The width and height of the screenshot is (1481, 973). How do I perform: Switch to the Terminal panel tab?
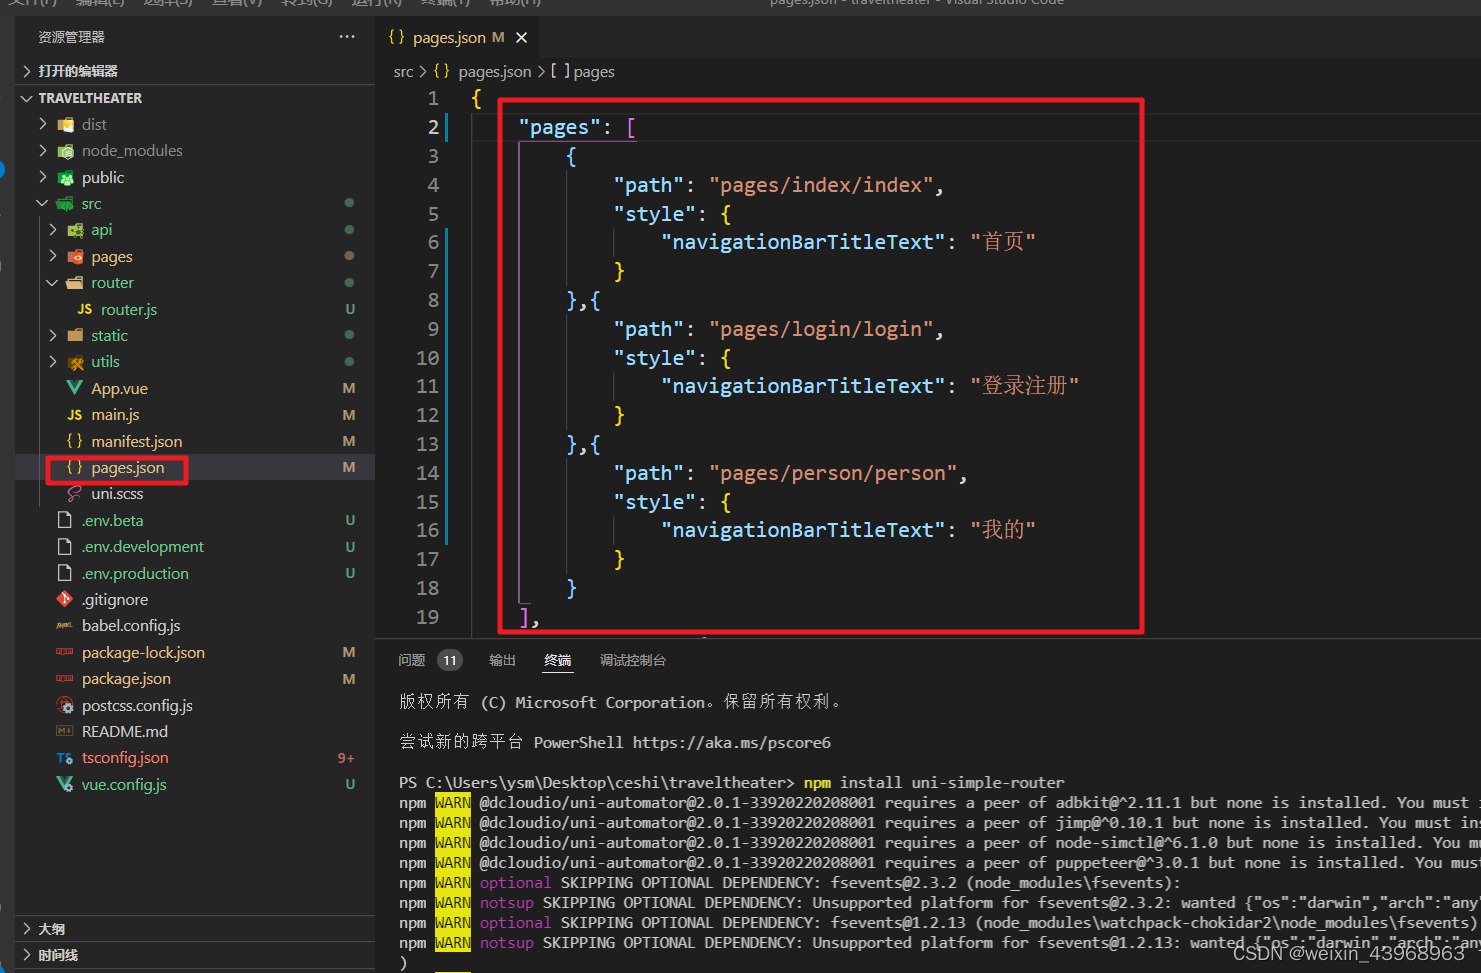click(558, 660)
